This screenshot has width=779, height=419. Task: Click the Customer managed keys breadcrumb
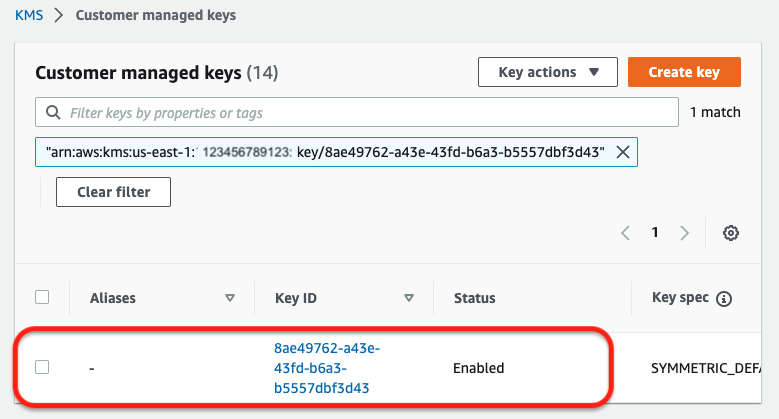(156, 15)
